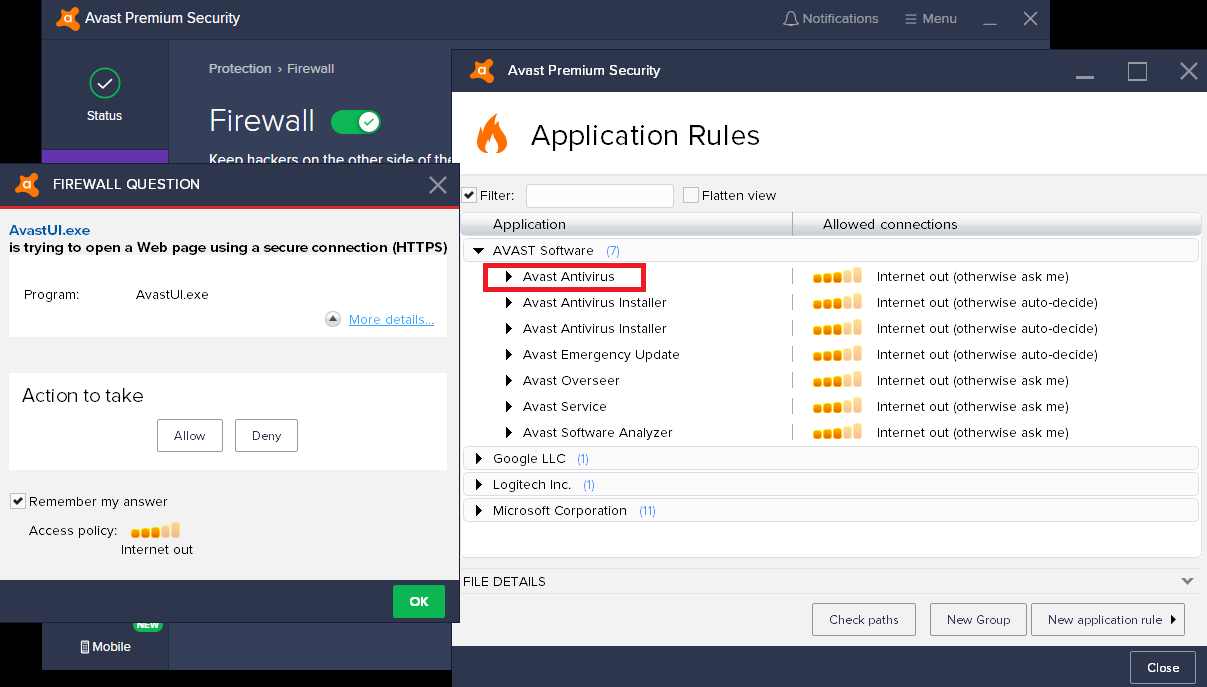Click the Mobile phone icon in sidebar
The width and height of the screenshot is (1207, 687).
(85, 647)
